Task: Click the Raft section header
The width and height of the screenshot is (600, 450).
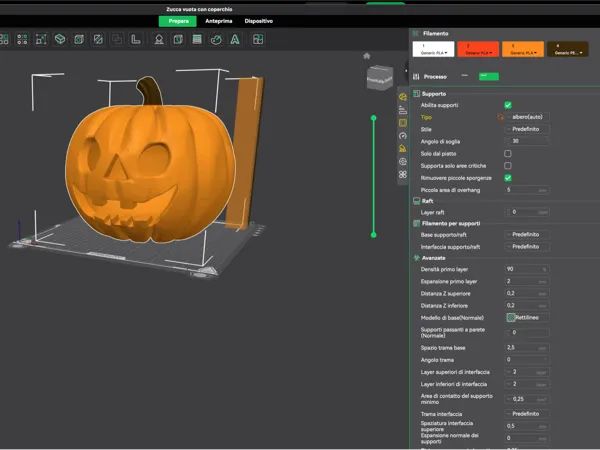Action: (427, 201)
